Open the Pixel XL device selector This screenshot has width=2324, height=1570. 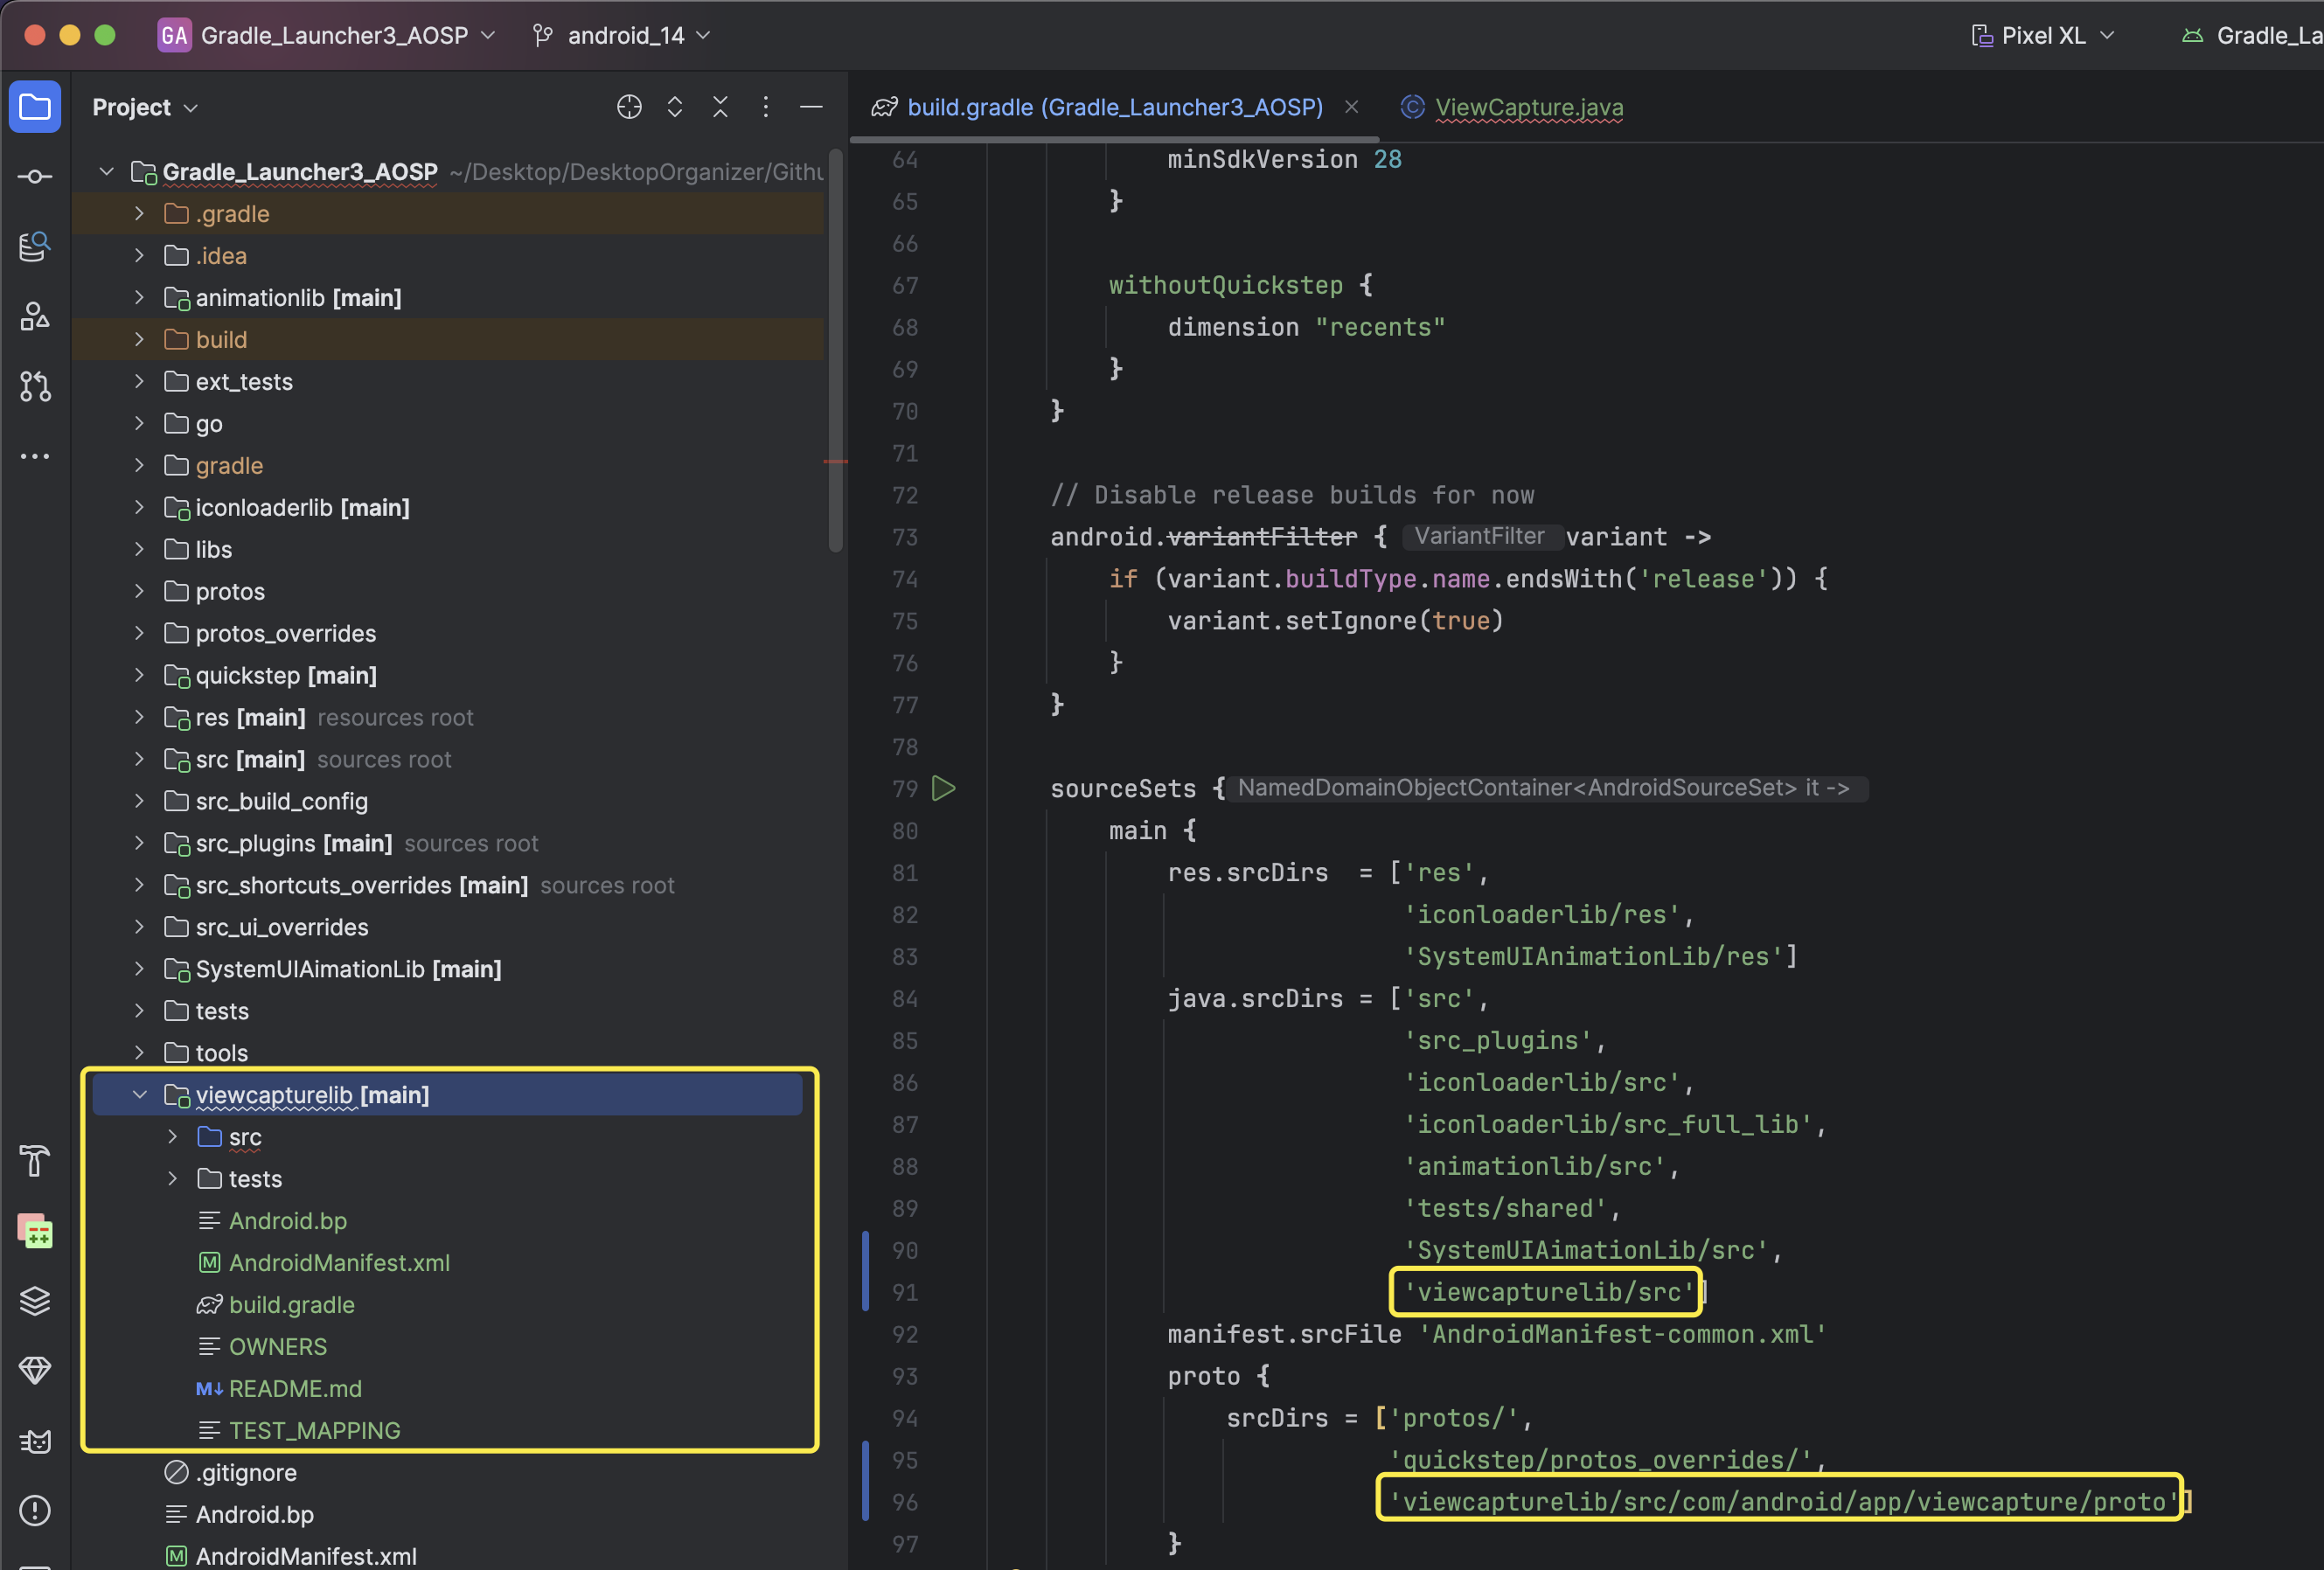(x=2043, y=35)
